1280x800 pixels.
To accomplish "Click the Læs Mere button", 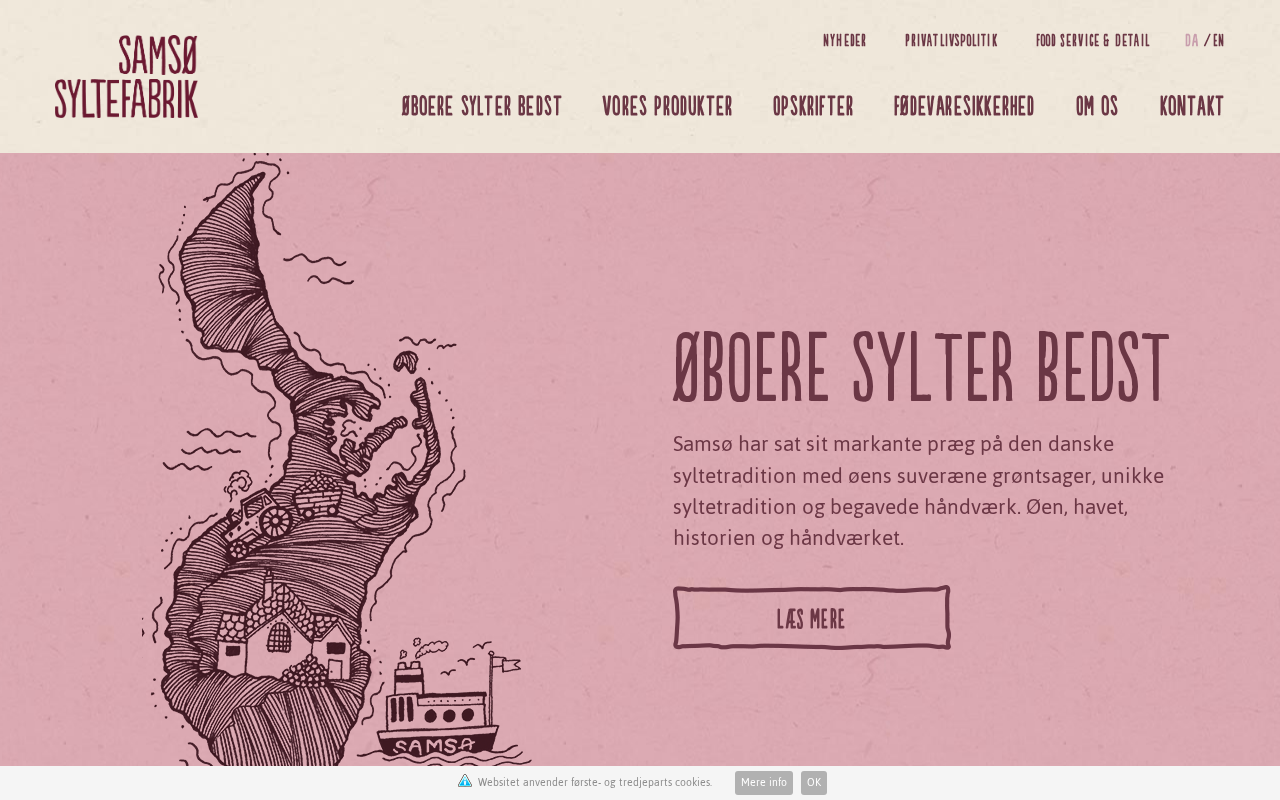I will (x=811, y=618).
